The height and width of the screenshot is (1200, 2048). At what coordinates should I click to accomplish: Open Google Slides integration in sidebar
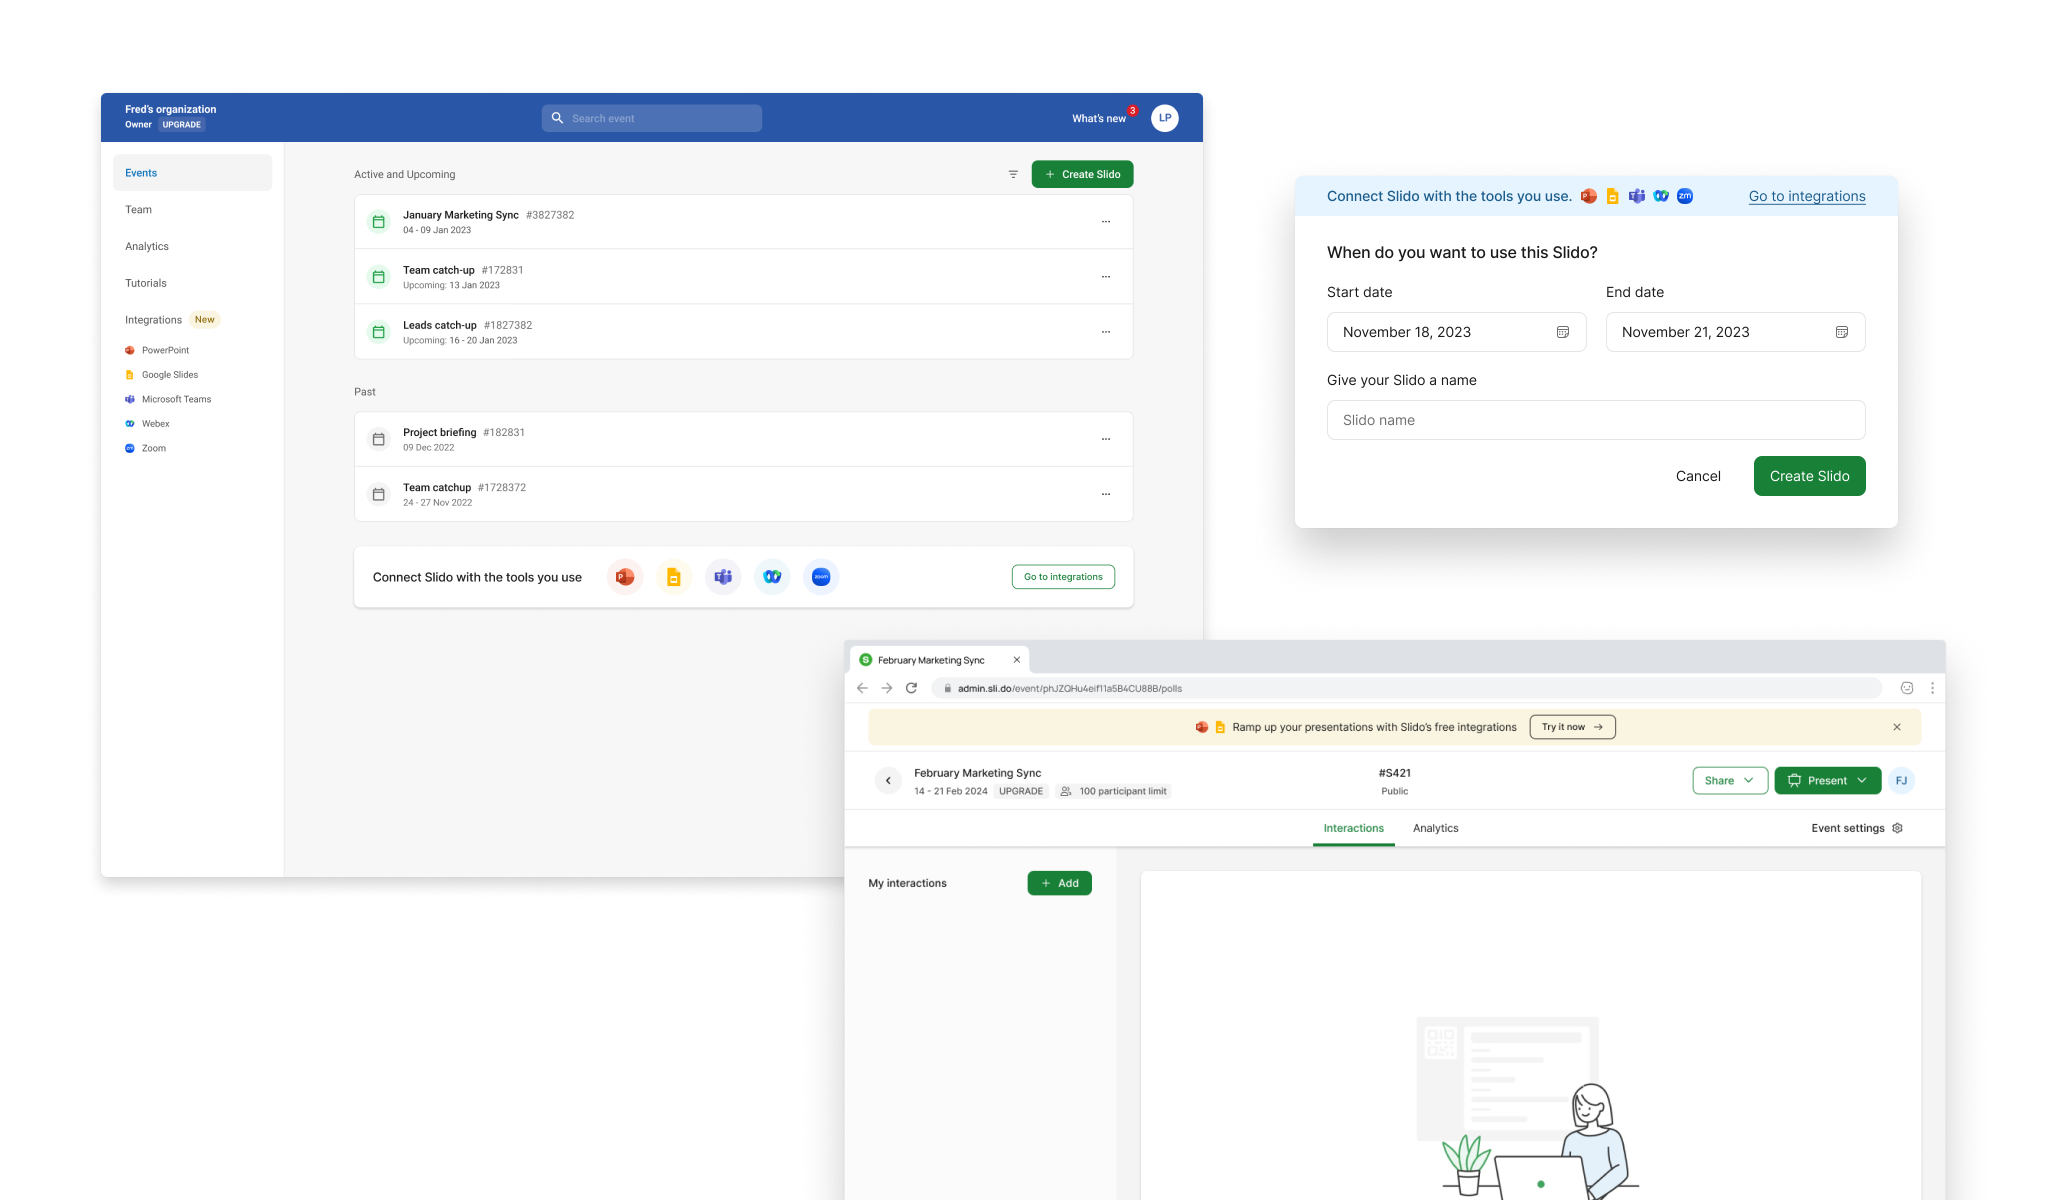coord(170,375)
